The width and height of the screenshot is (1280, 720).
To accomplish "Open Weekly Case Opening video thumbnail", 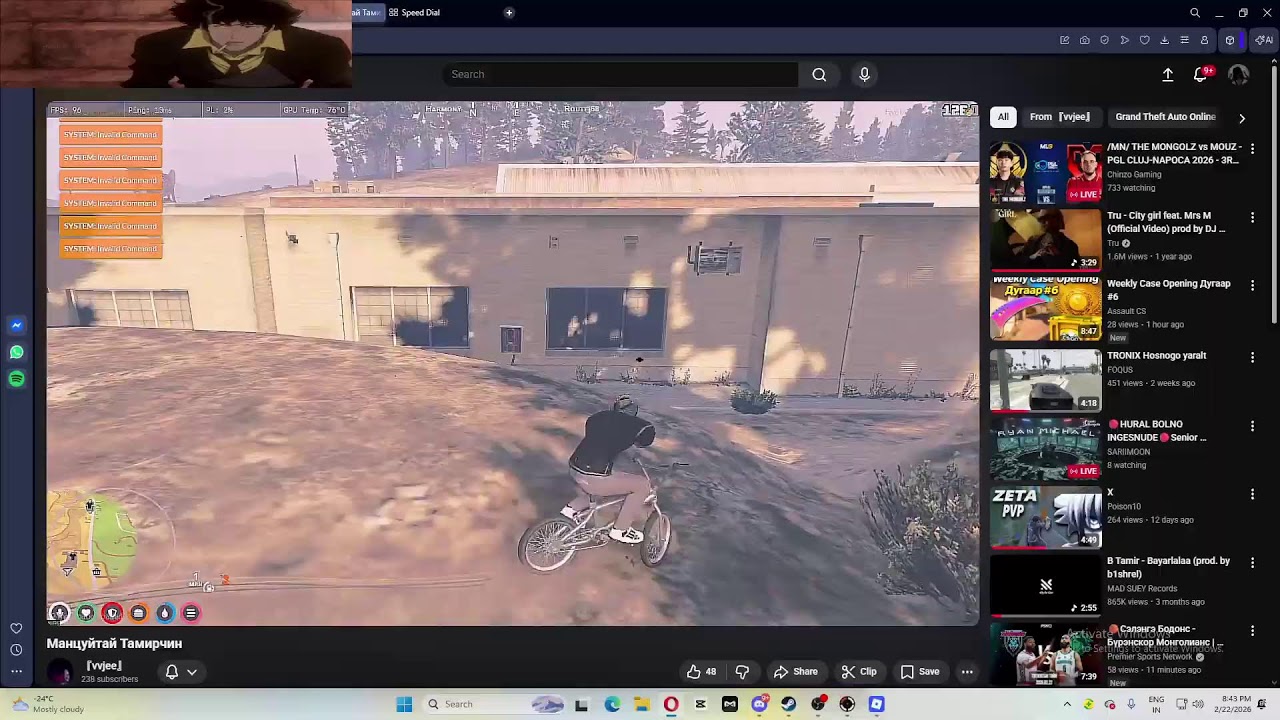I will click(x=1045, y=309).
